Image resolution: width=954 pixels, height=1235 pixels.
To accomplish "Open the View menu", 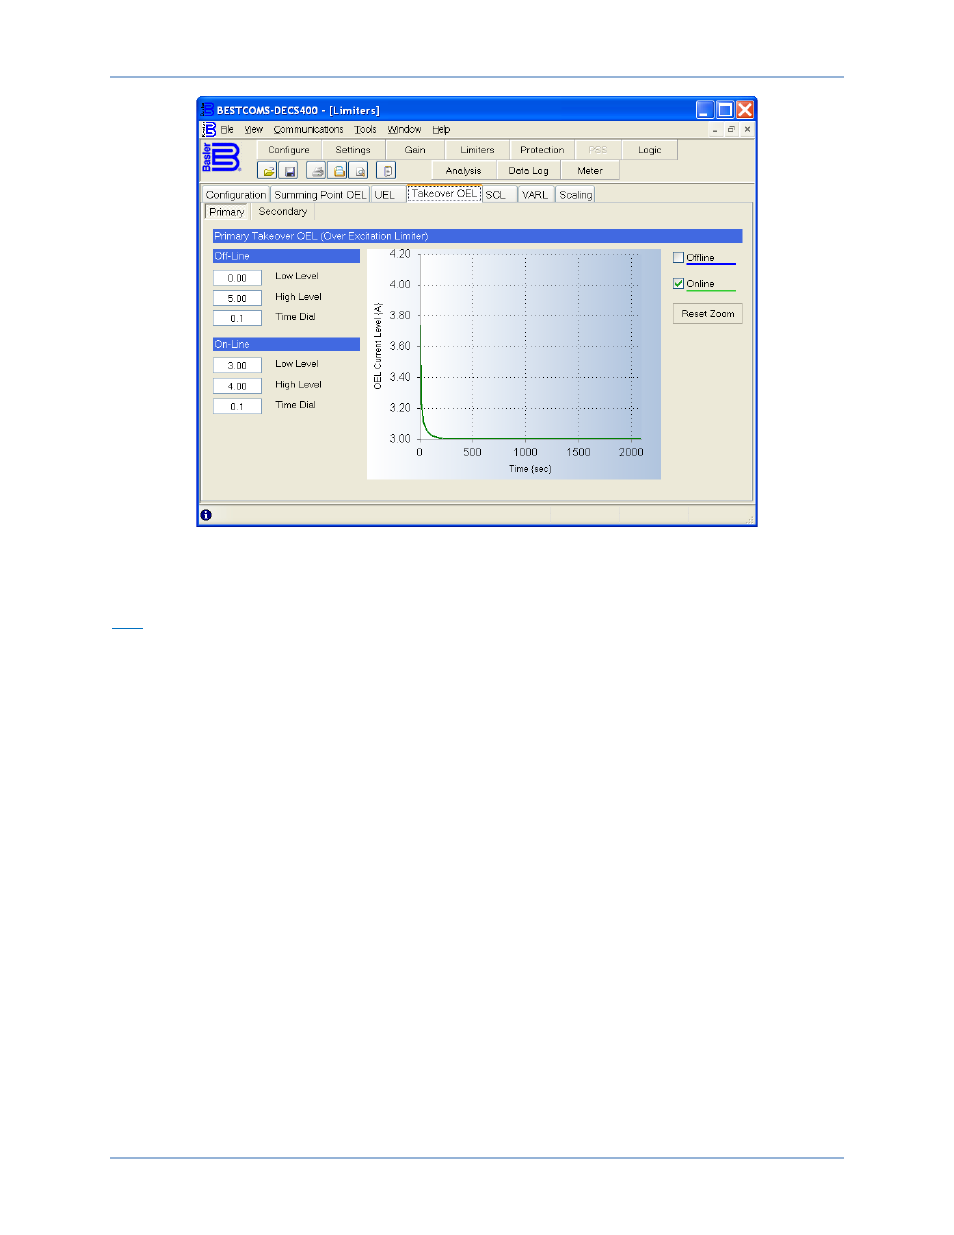I will (254, 130).
